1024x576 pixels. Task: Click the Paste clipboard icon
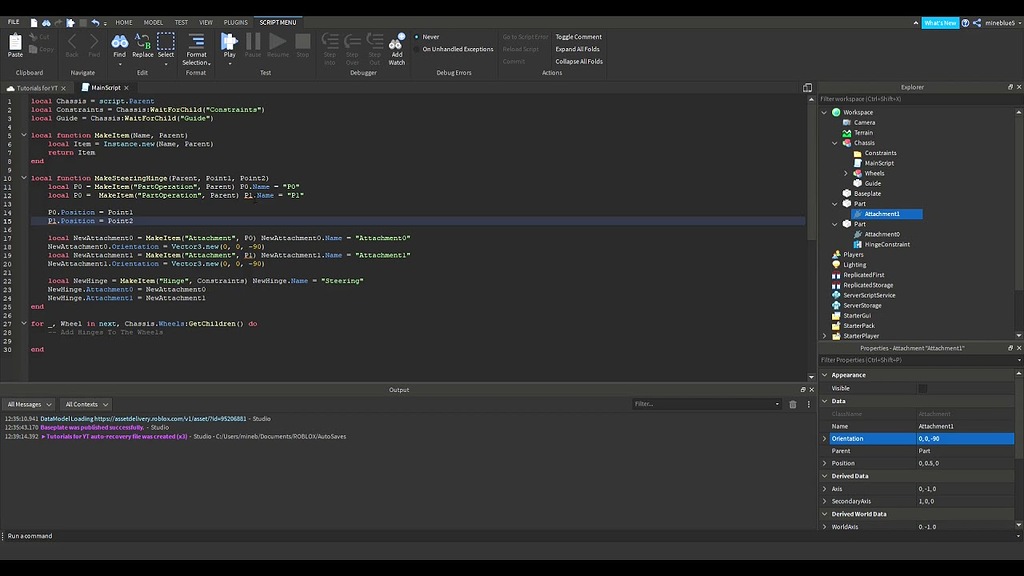coord(15,44)
